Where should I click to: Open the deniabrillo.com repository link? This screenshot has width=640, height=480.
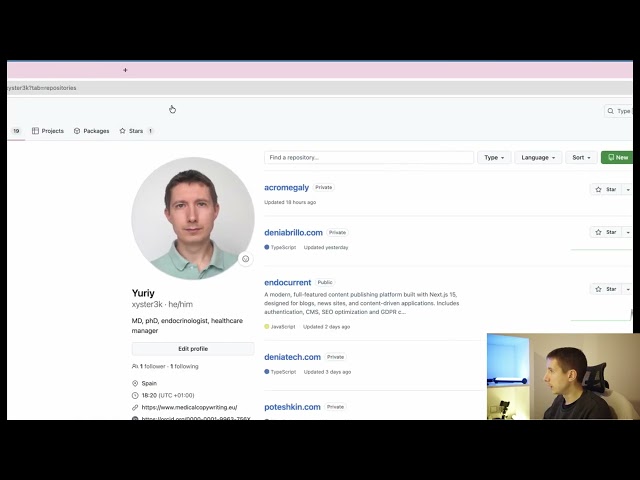pyautogui.click(x=293, y=233)
